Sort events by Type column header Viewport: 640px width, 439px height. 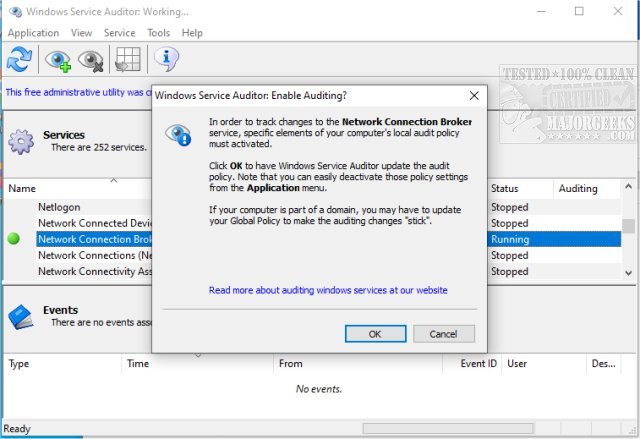tap(62, 364)
